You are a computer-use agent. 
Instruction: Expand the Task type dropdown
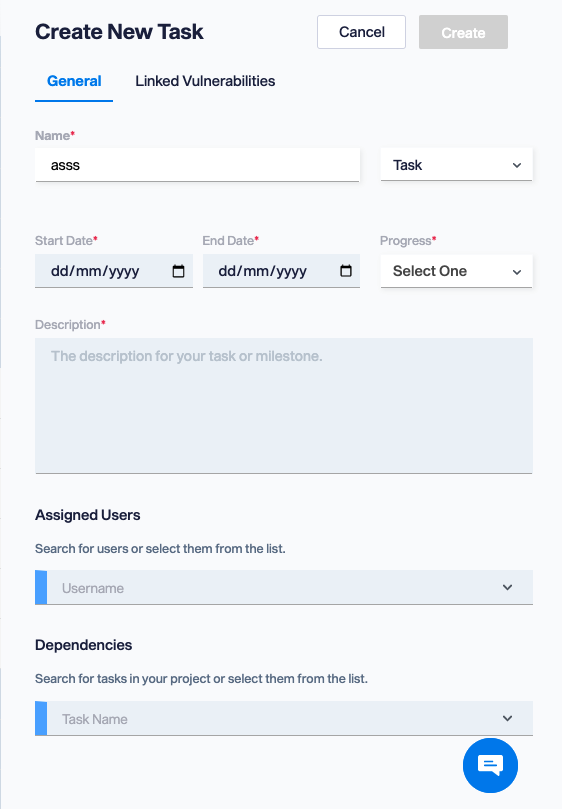456,165
